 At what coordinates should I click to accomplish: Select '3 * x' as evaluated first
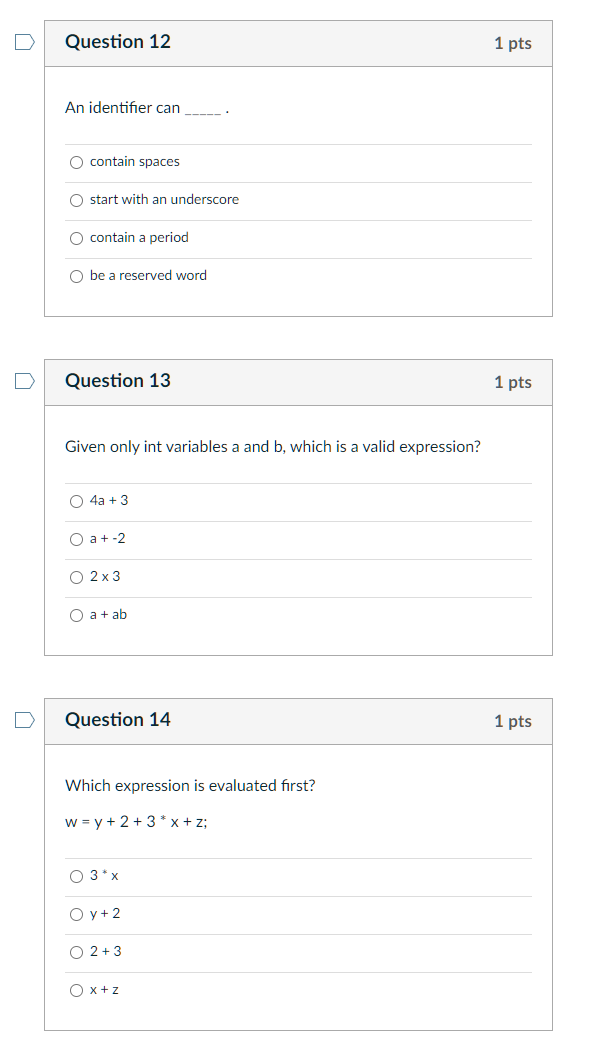pyautogui.click(x=77, y=877)
